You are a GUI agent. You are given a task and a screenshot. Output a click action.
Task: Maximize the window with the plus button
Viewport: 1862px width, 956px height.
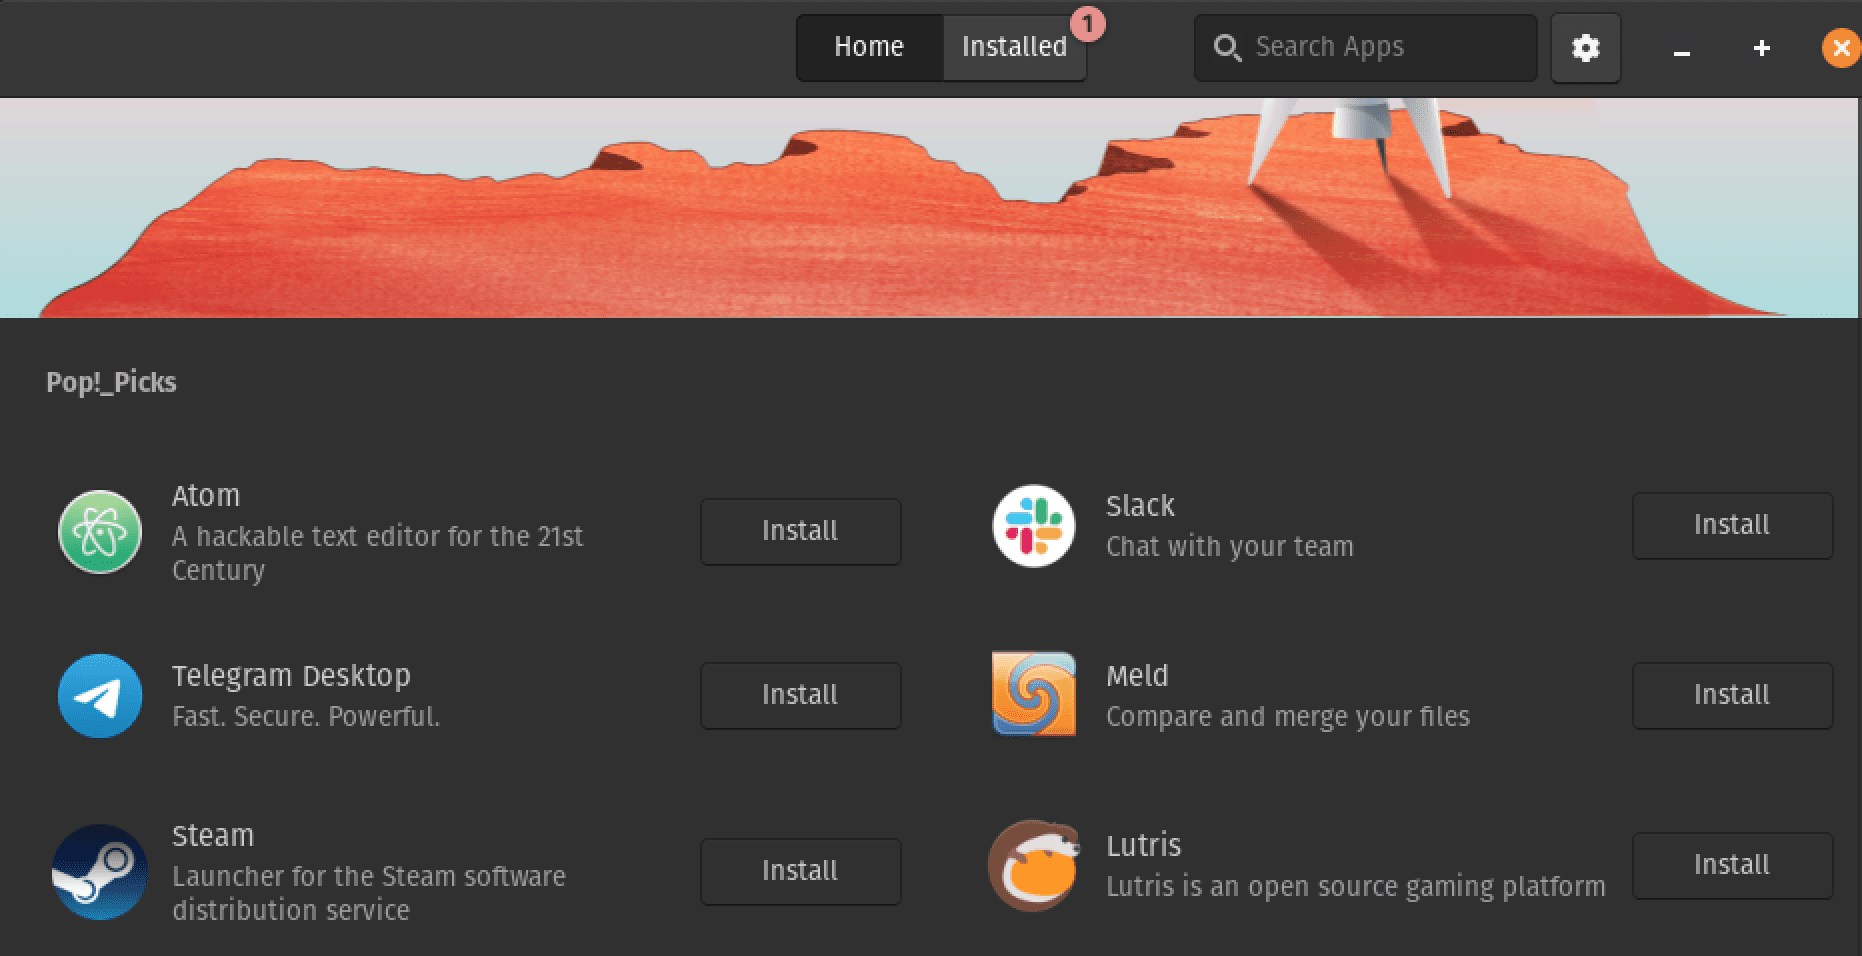tap(1761, 48)
